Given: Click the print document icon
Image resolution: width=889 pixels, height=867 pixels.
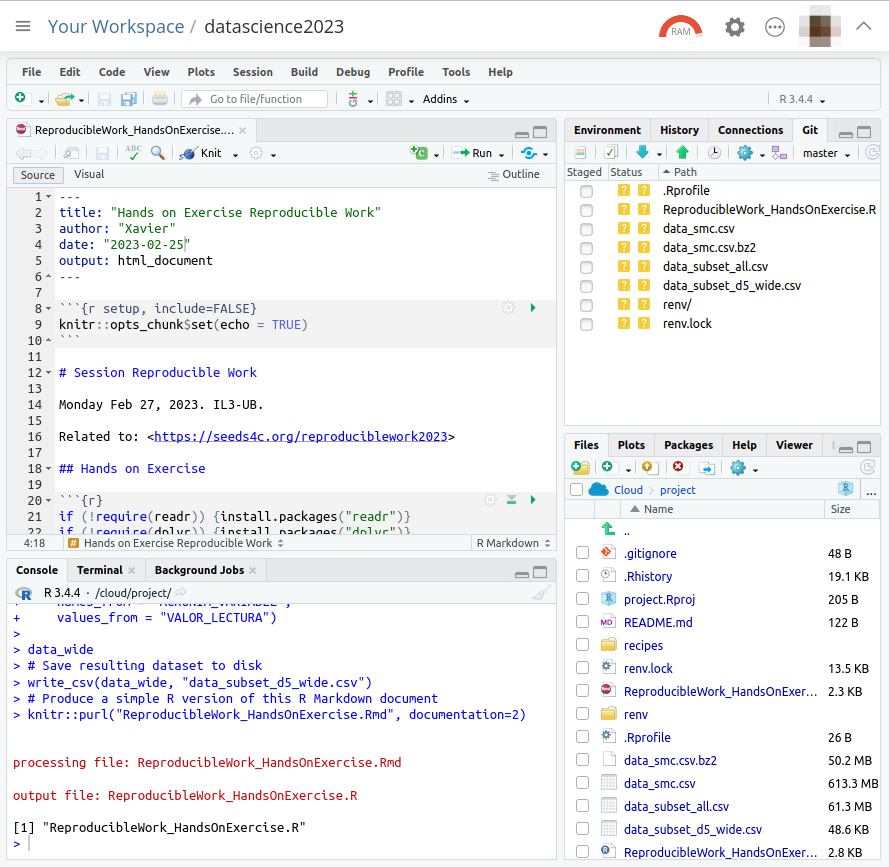Looking at the screenshot, I should click(160, 99).
